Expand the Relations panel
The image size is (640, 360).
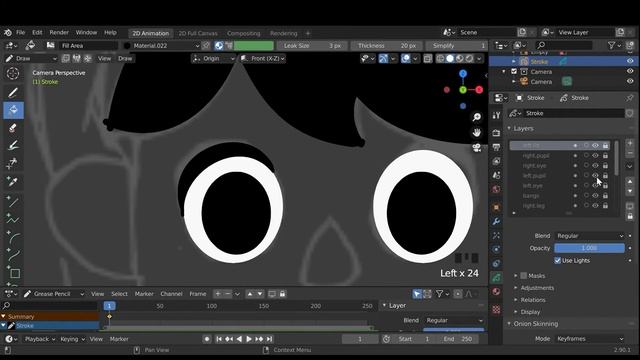533,300
